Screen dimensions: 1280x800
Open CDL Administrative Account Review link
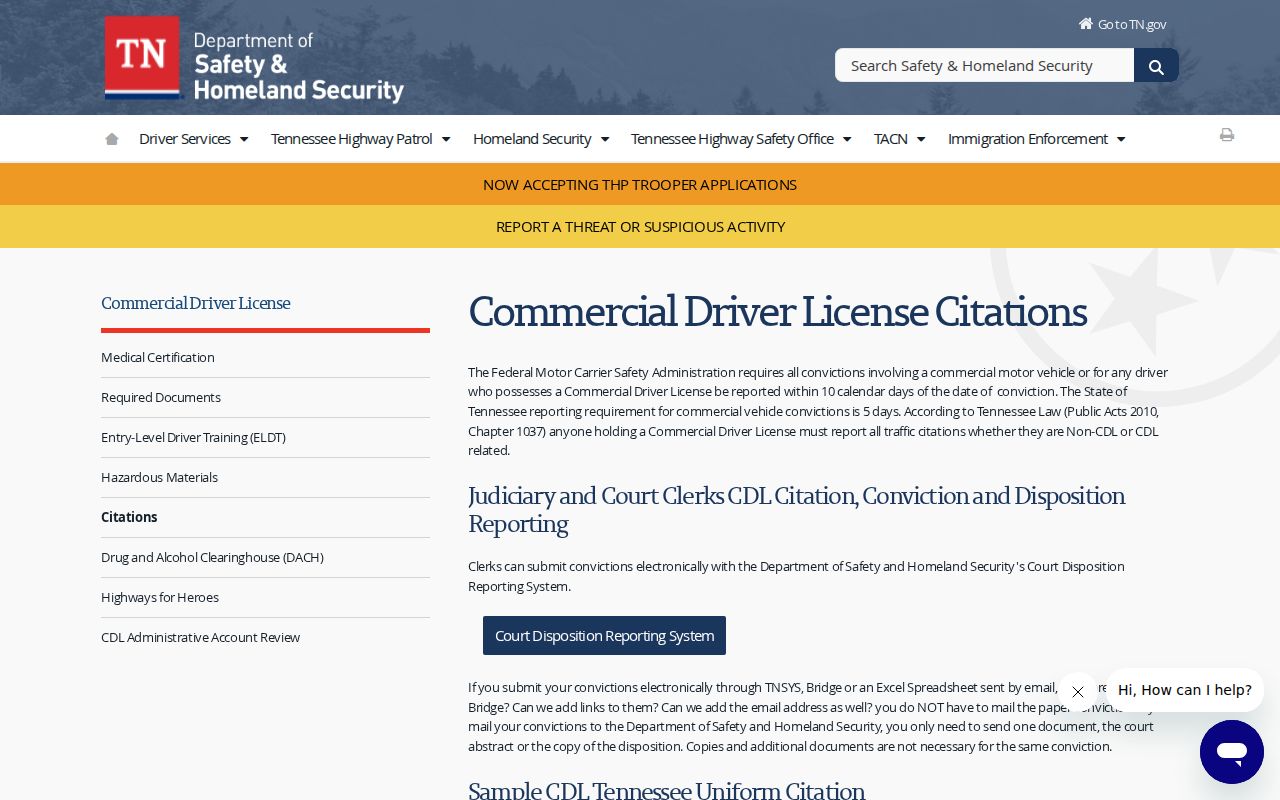click(200, 638)
